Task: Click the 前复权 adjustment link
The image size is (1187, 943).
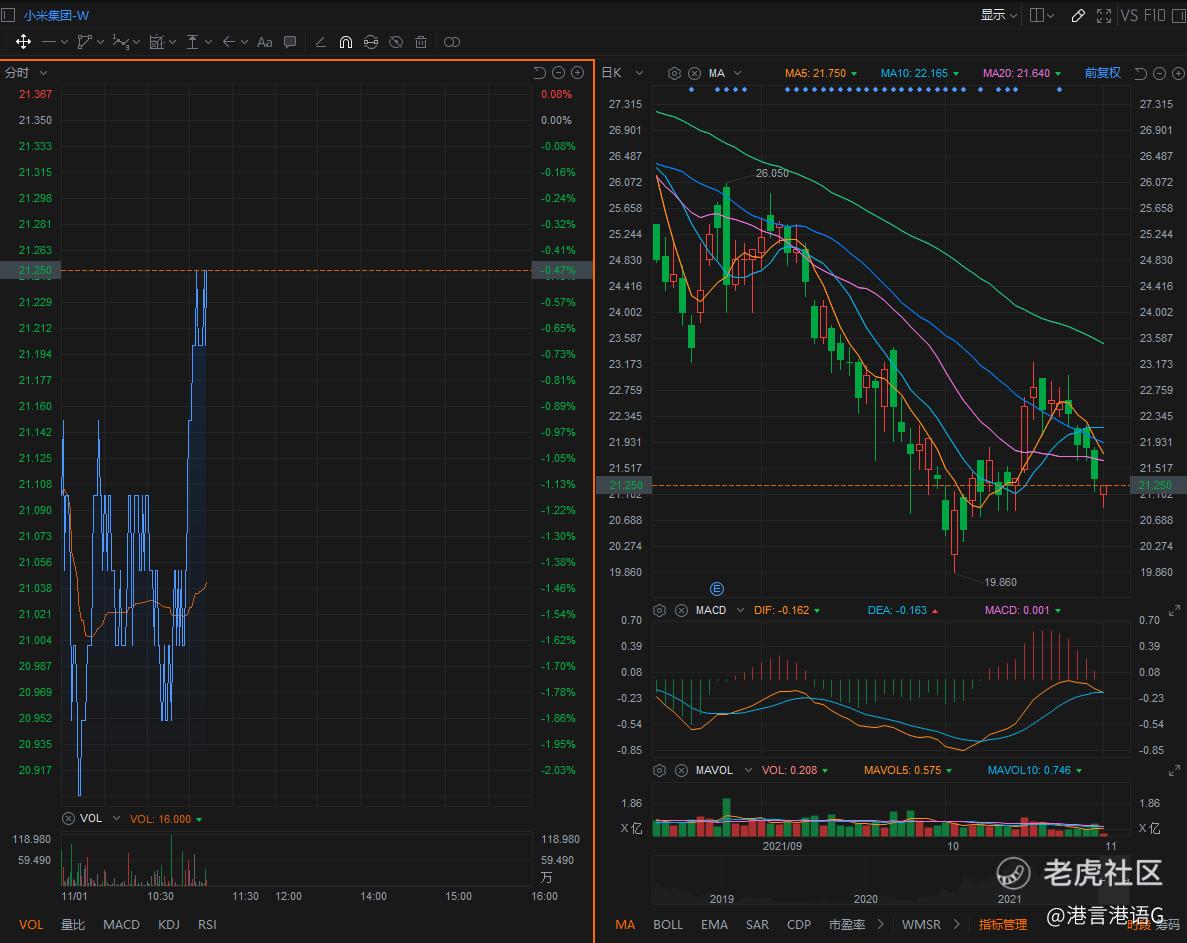Action: (x=1102, y=73)
